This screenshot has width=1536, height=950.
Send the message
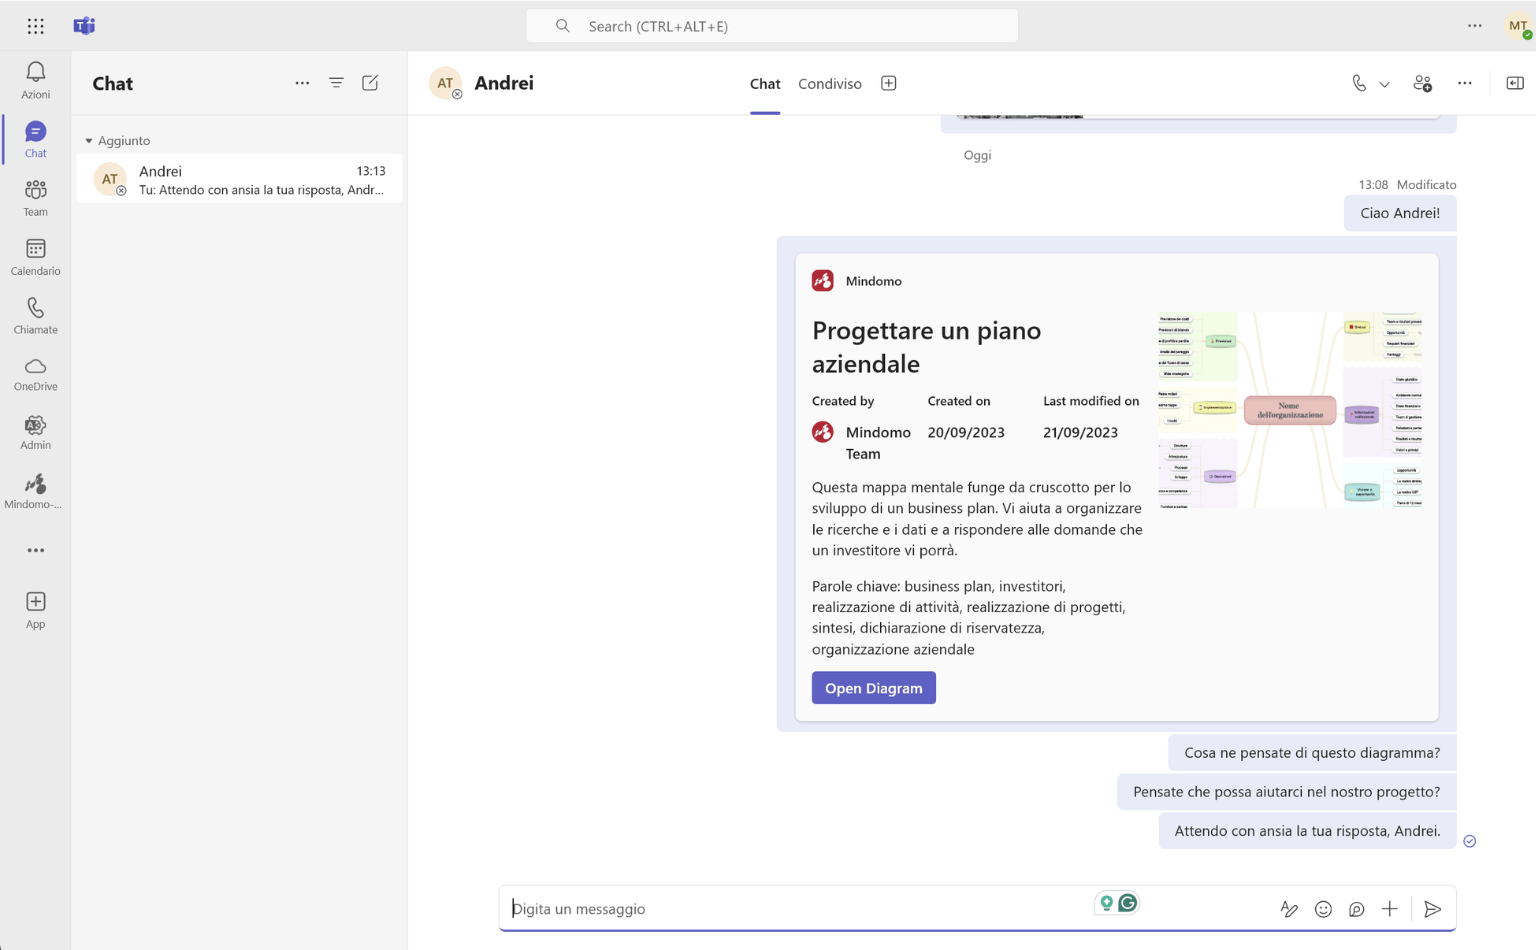[1433, 909]
